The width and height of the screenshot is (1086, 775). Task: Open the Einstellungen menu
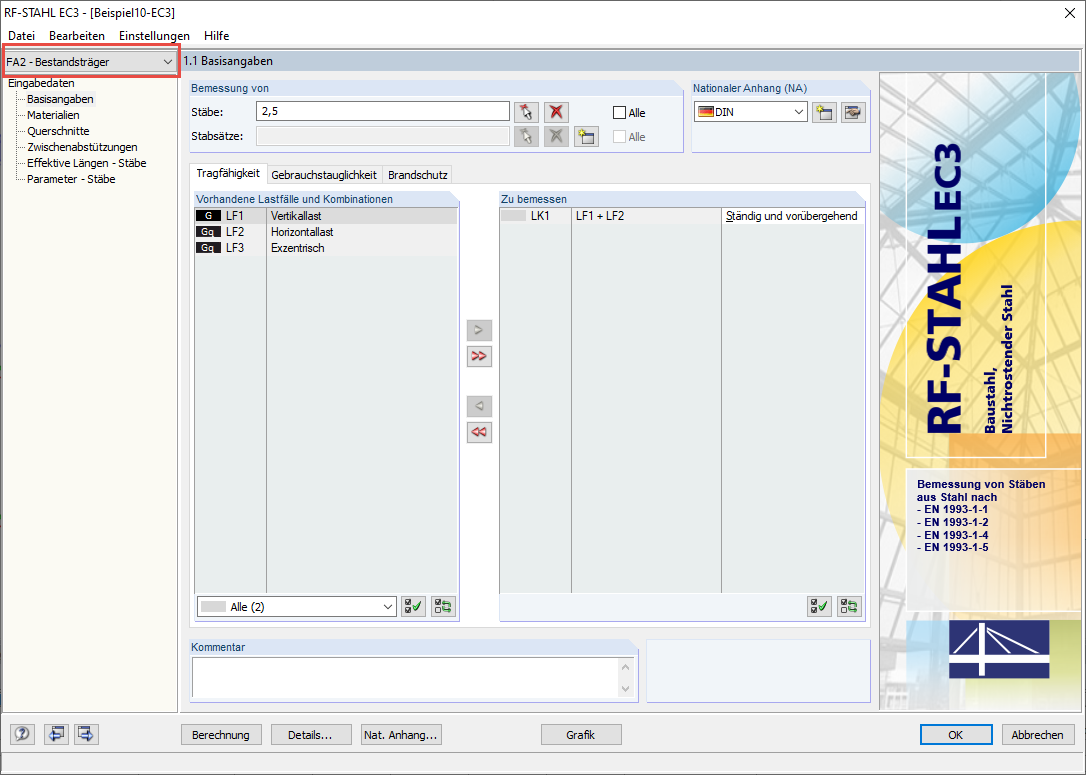point(154,35)
